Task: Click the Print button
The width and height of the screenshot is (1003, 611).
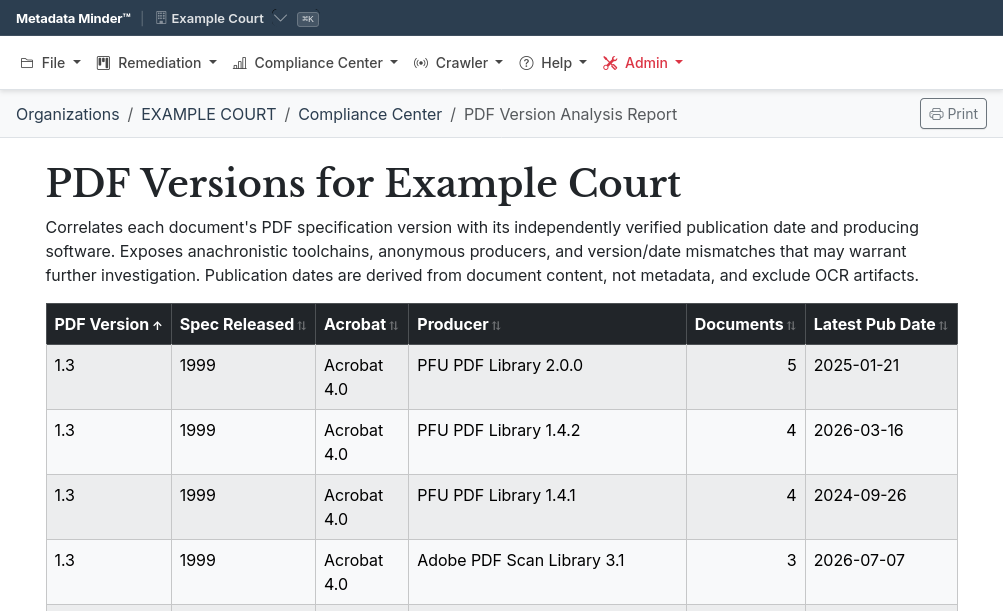Action: 953,114
